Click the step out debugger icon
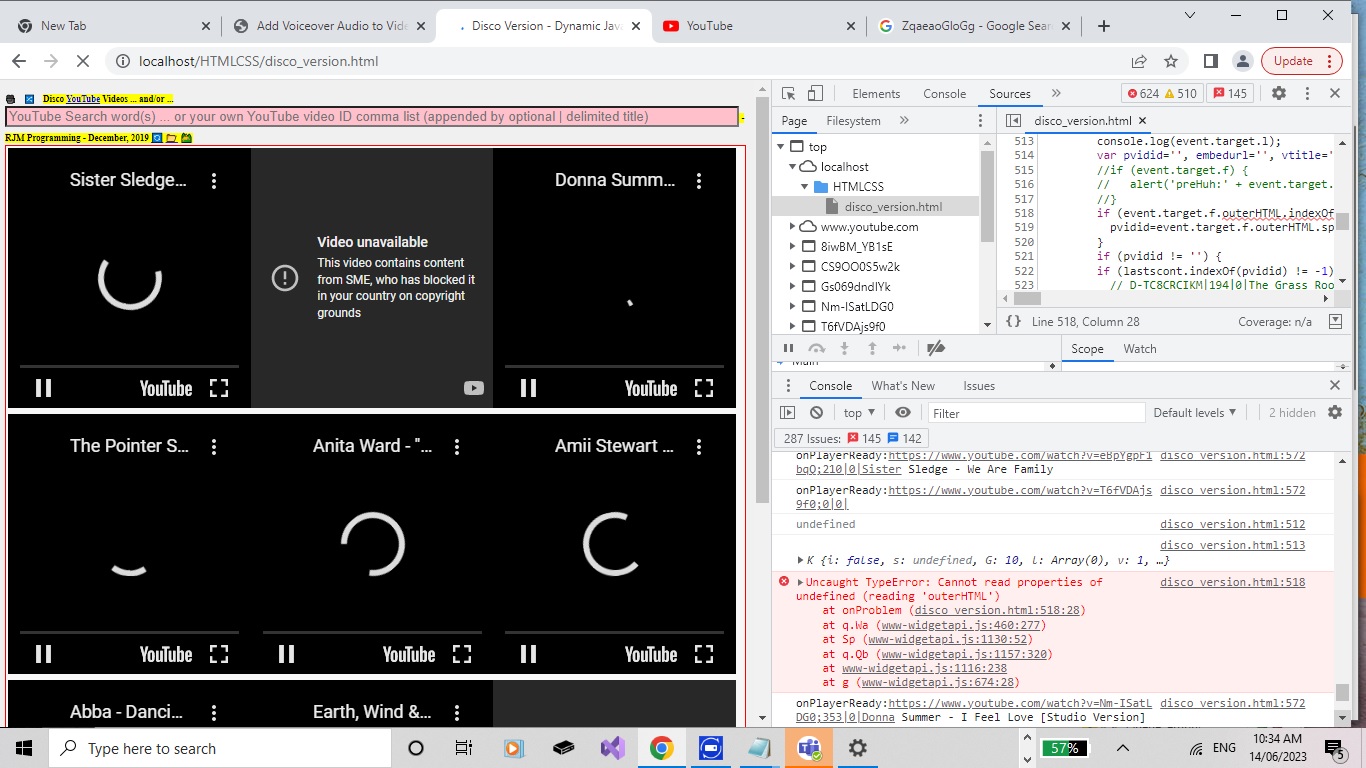Image resolution: width=1366 pixels, height=768 pixels. 872,348
